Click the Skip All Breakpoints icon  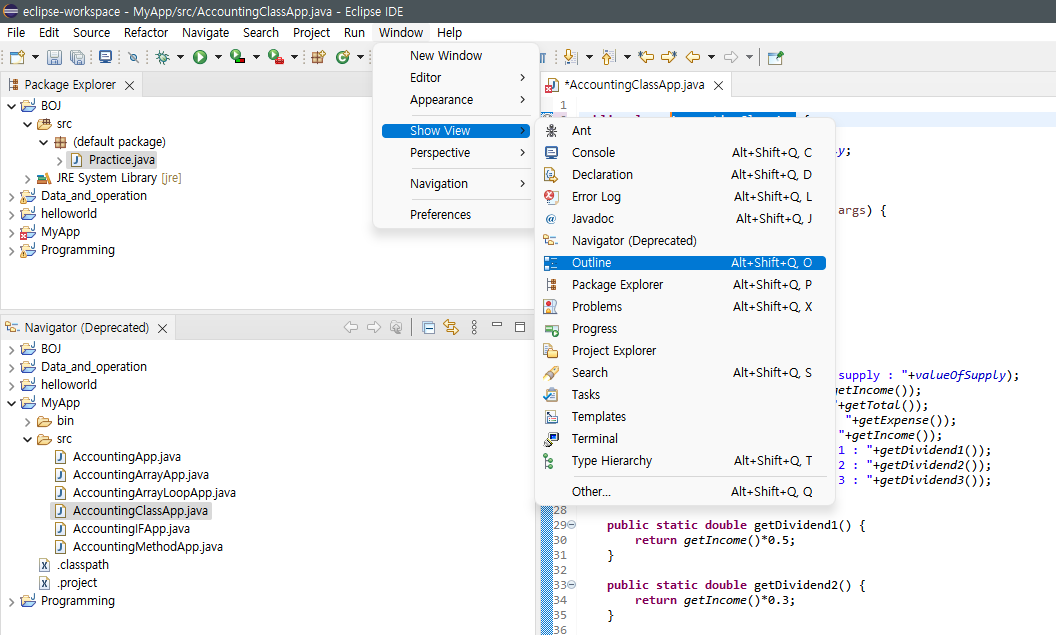[133, 57]
